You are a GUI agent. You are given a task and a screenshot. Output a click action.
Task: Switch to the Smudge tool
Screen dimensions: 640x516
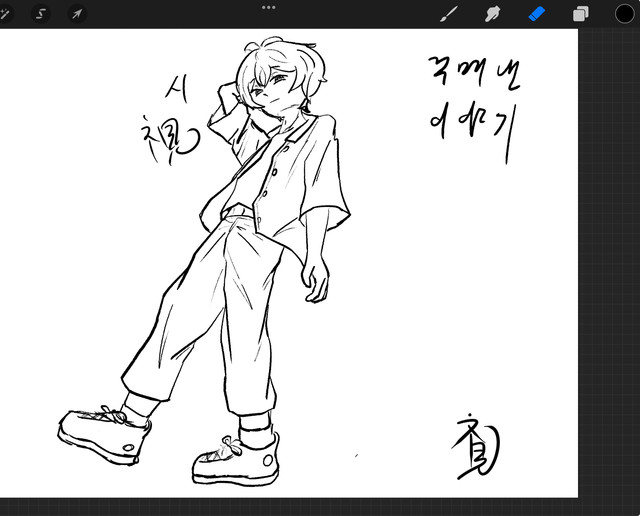pos(493,14)
